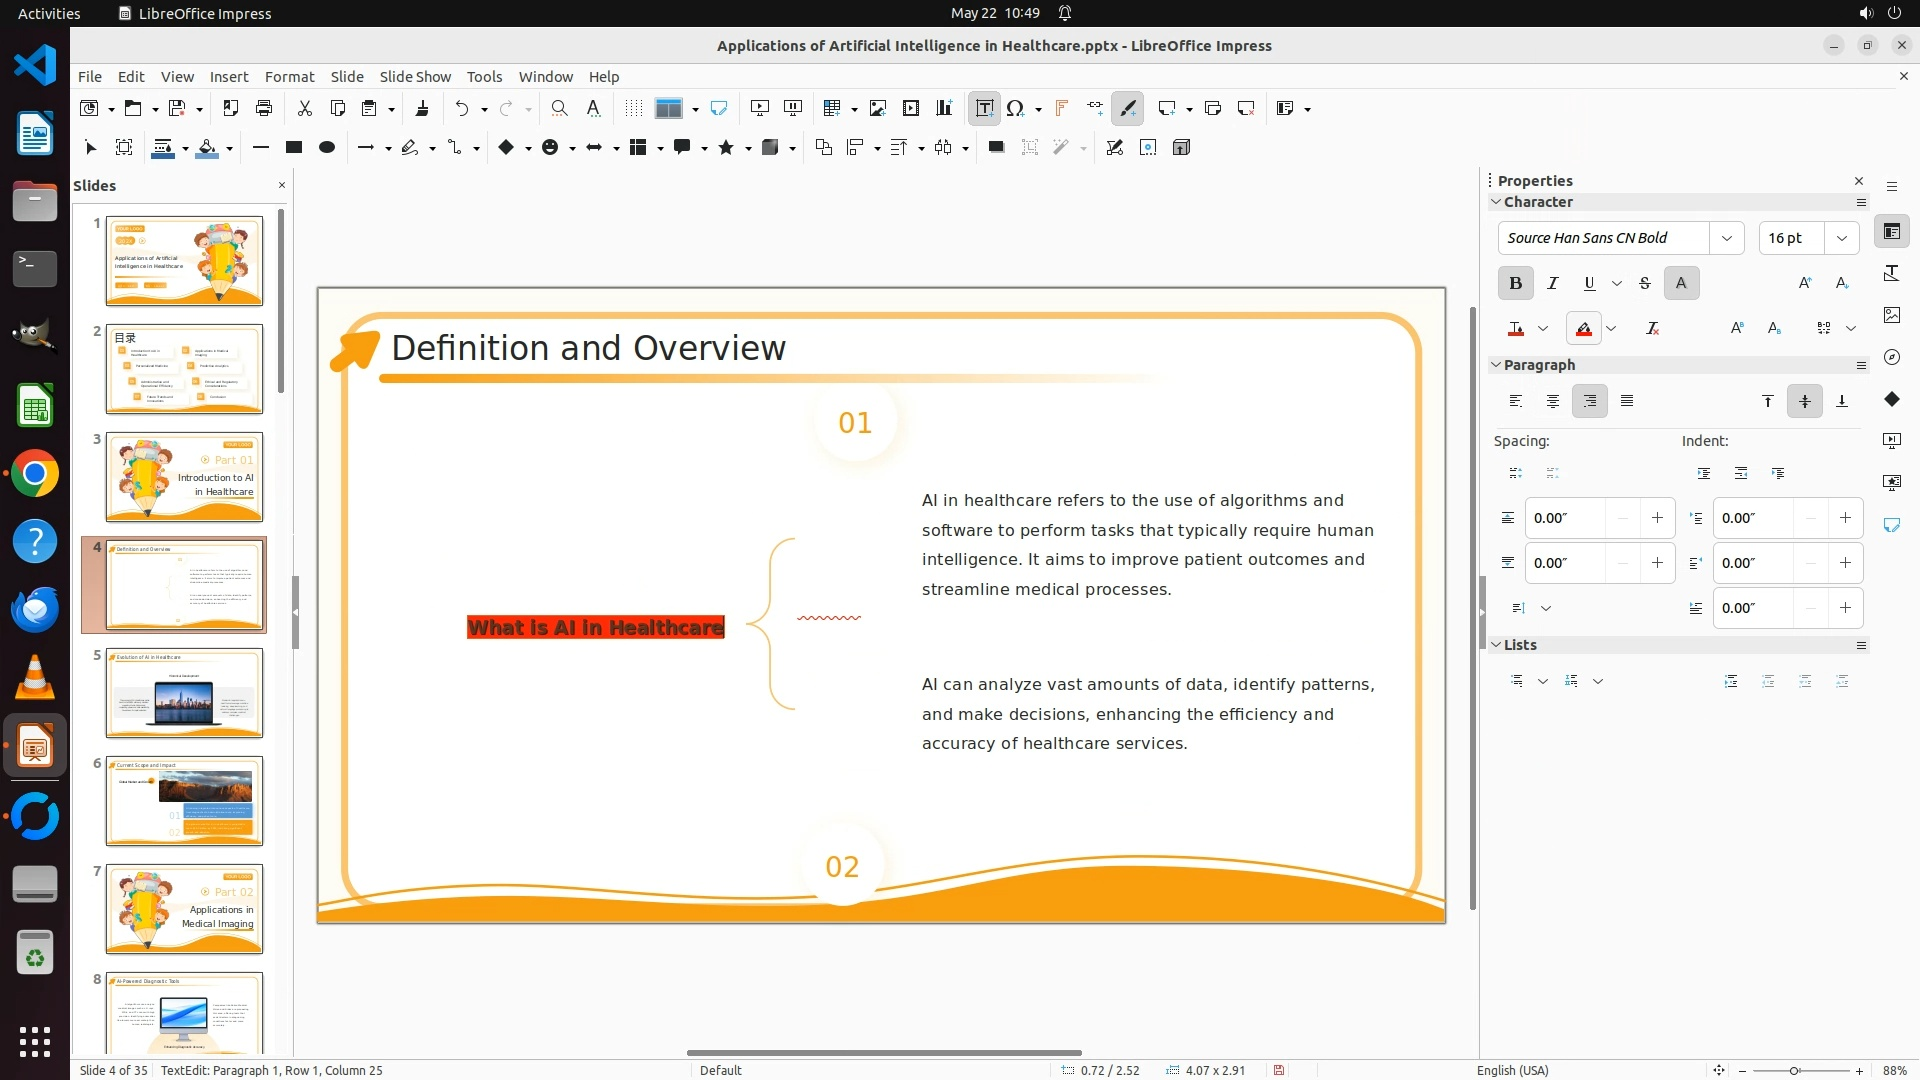Select slide 5 thumbnail
Screen dimensions: 1920x1080
pos(184,693)
